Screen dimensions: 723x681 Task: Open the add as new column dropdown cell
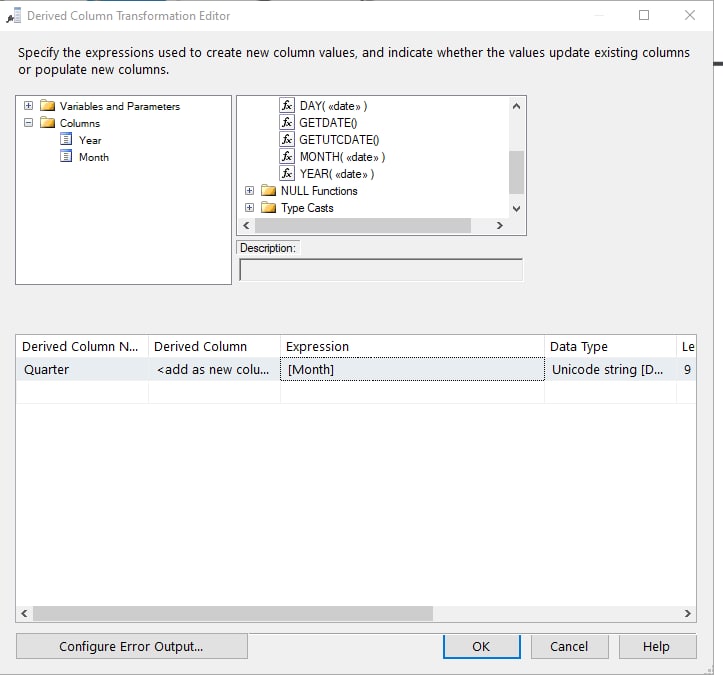tap(214, 369)
